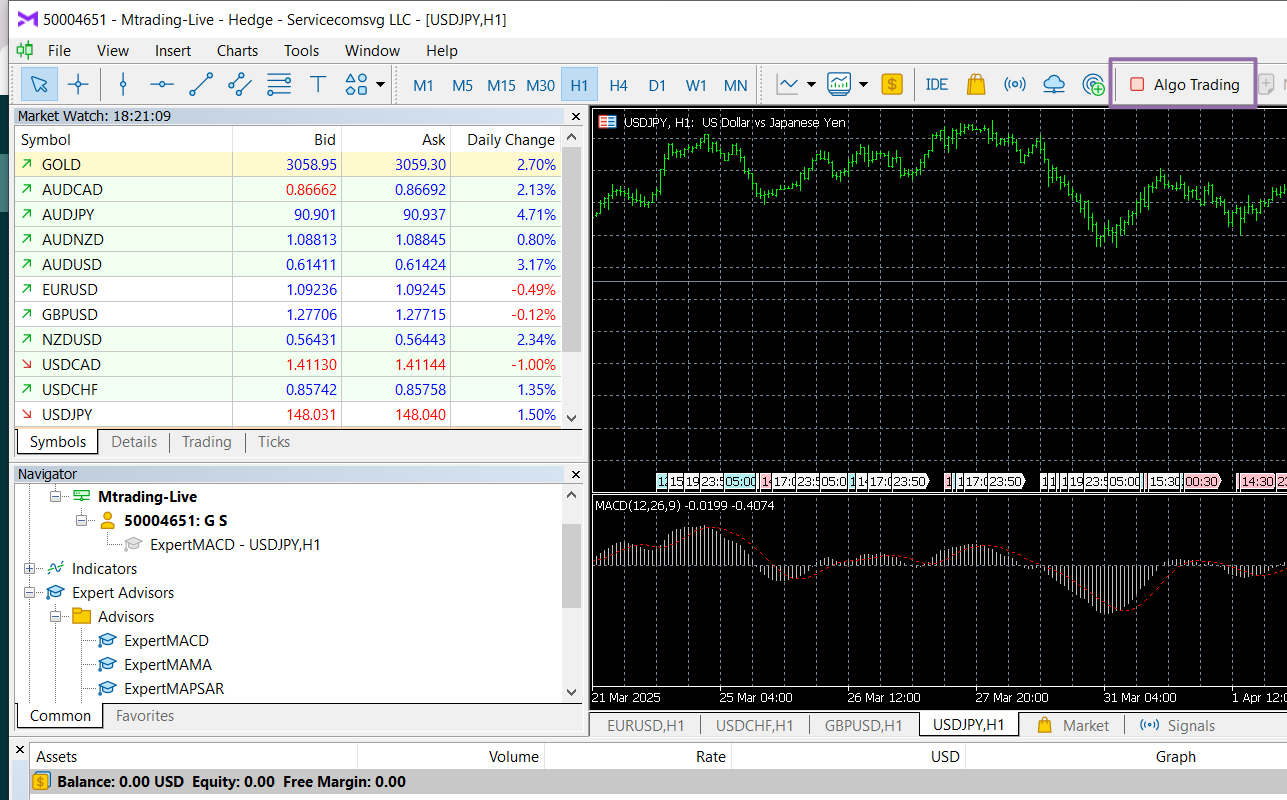Switch chart to M15 timeframe
Image resolution: width=1287 pixels, height=800 pixels.
tap(501, 85)
